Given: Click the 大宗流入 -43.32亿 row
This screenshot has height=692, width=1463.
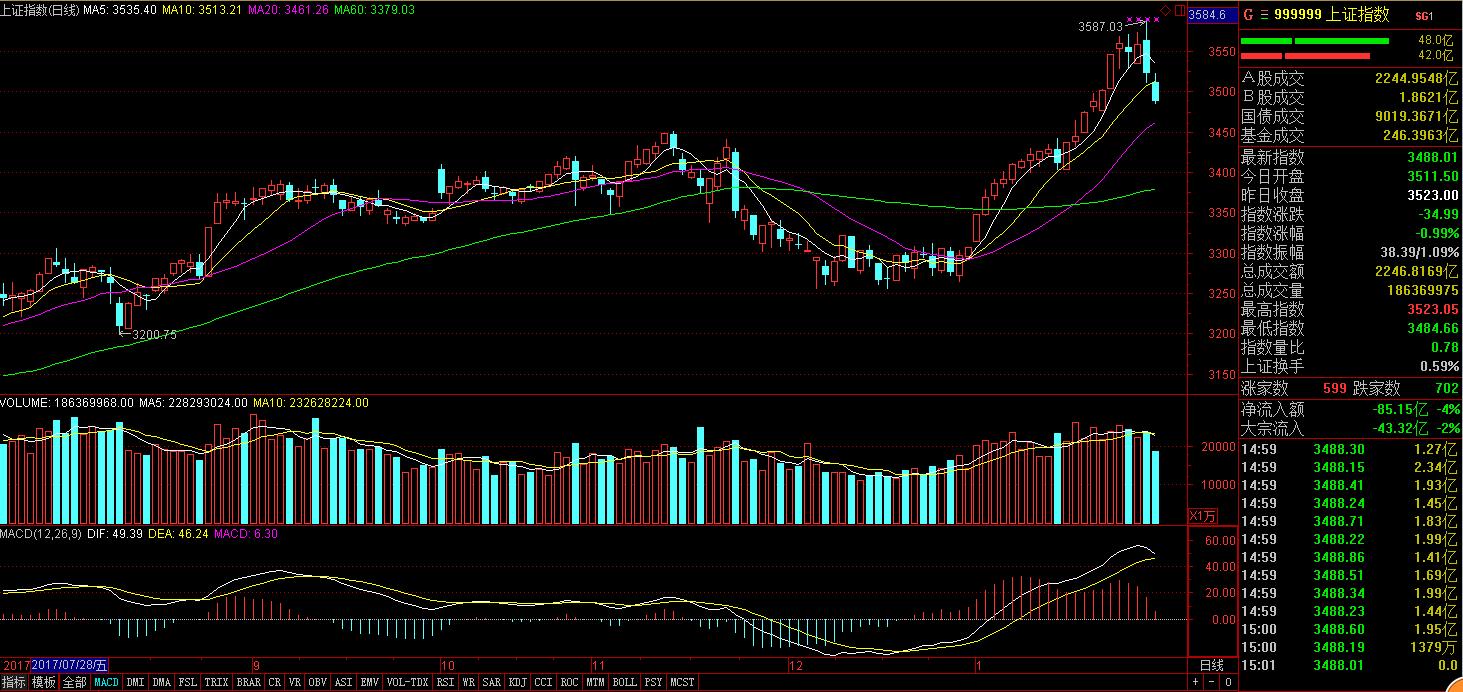Looking at the screenshot, I should click(1350, 428).
